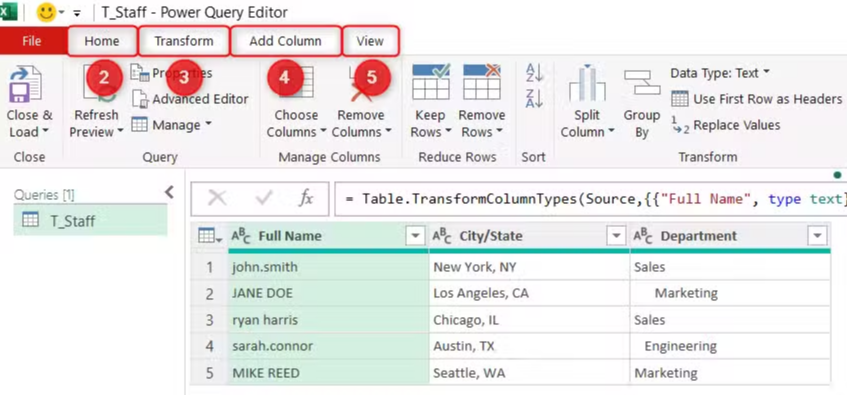
Task: Click the john.smith cell
Action: click(x=328, y=267)
